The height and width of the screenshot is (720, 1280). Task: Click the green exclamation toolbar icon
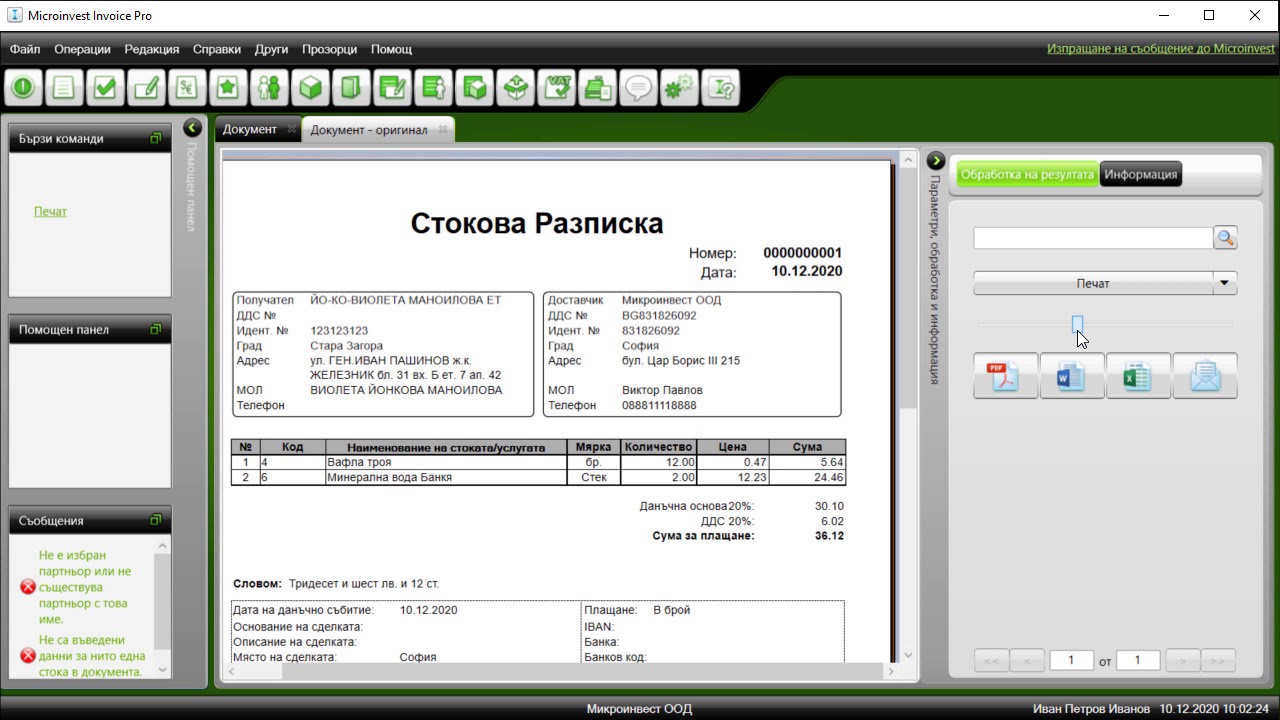23,88
